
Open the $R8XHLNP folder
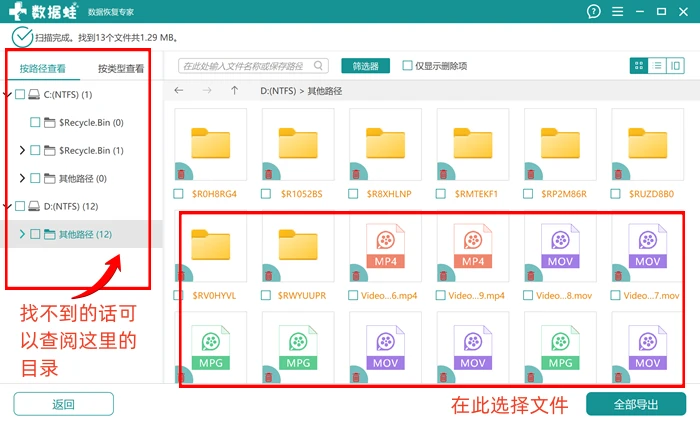tap(385, 144)
